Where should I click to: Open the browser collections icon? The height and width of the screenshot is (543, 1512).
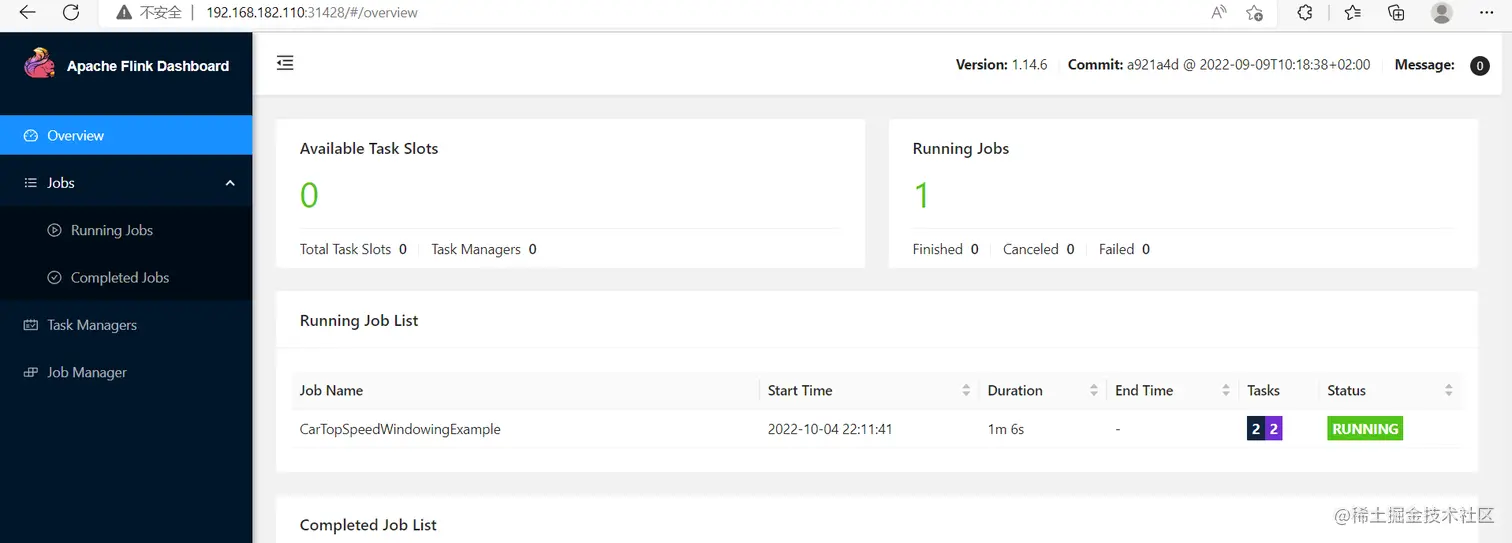1397,13
